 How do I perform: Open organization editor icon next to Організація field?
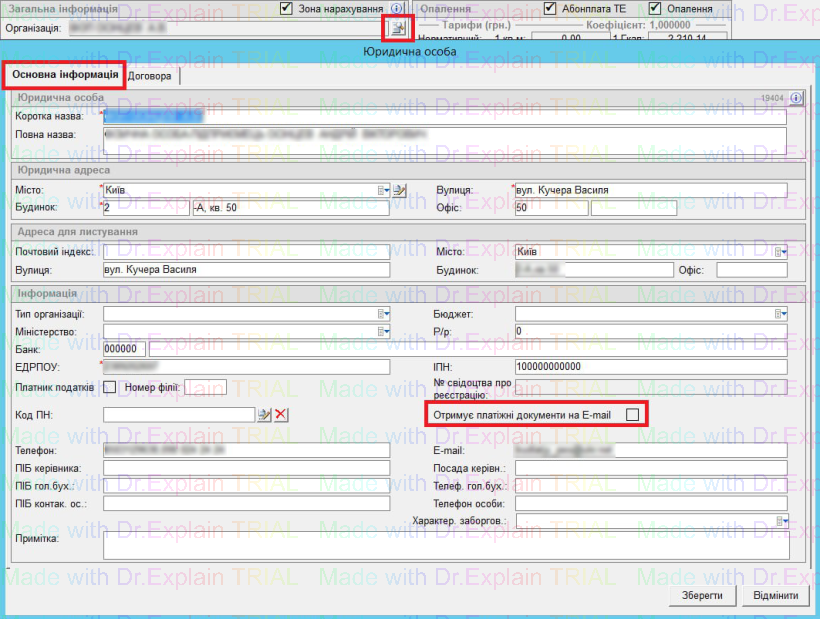398,27
